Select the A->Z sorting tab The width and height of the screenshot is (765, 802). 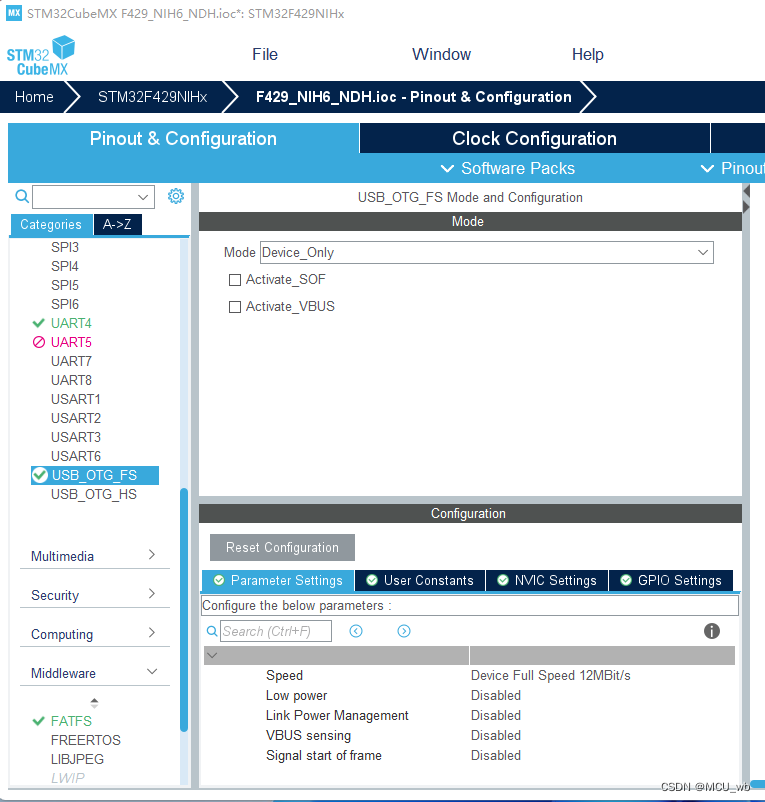[x=117, y=225]
